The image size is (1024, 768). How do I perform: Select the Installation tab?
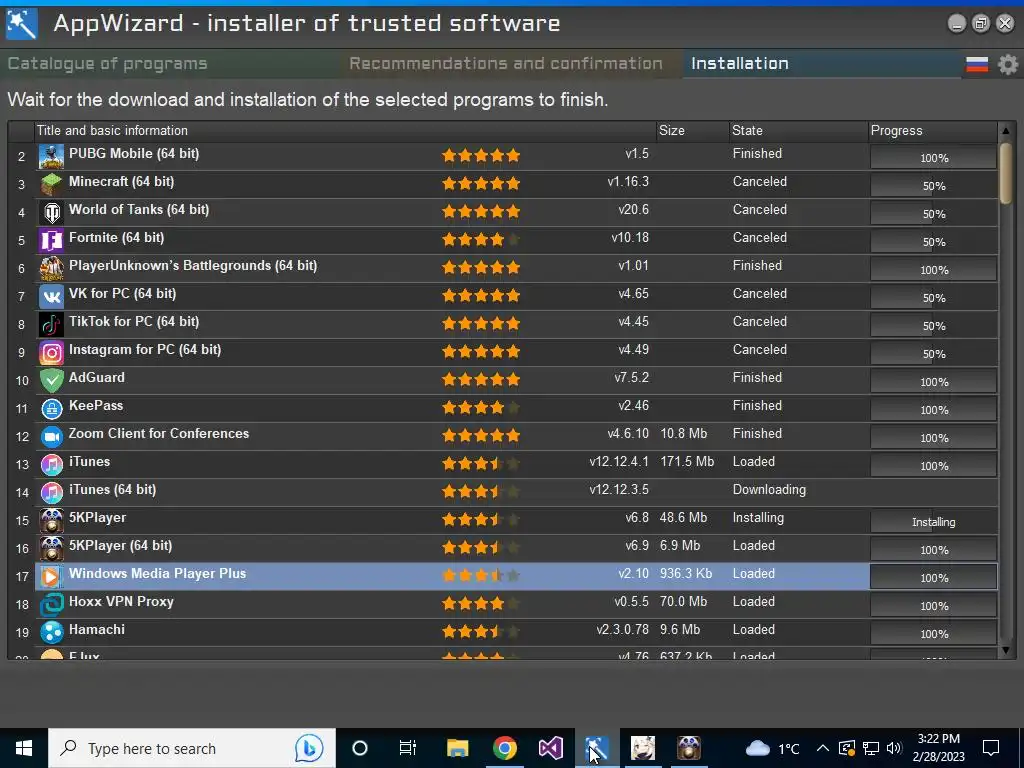pyautogui.click(x=740, y=63)
